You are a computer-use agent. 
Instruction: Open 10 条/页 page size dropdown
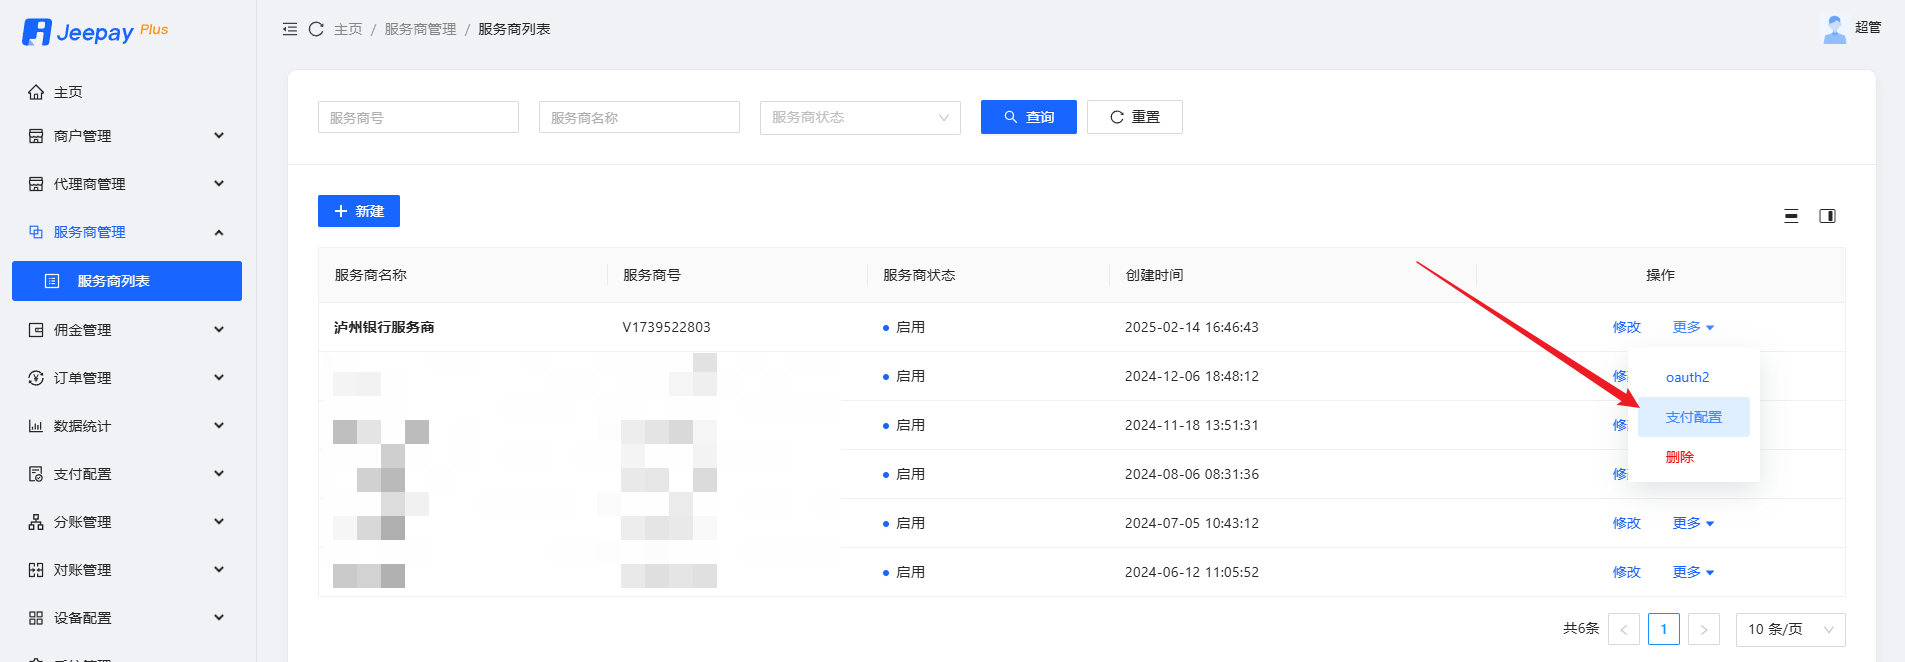(1789, 629)
